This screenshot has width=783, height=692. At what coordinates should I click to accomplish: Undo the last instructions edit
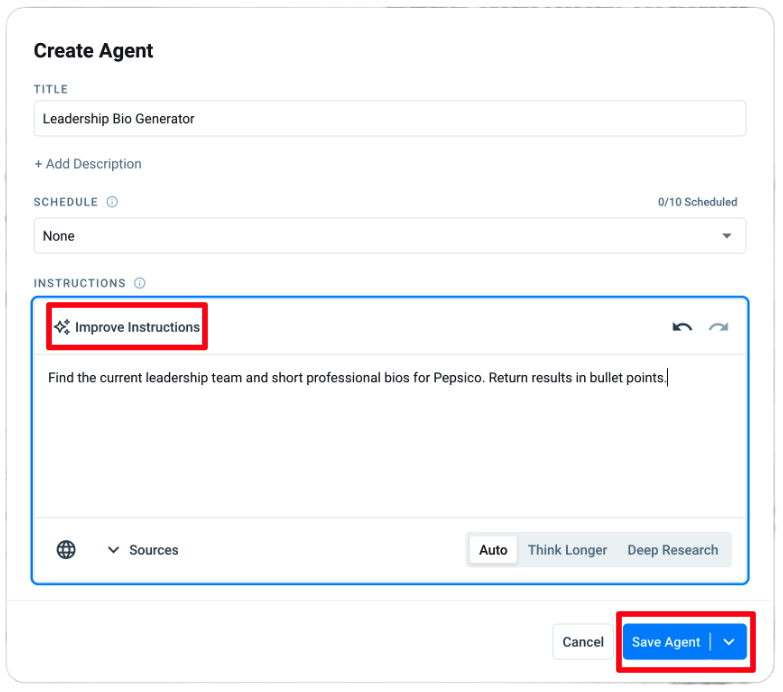tap(682, 327)
